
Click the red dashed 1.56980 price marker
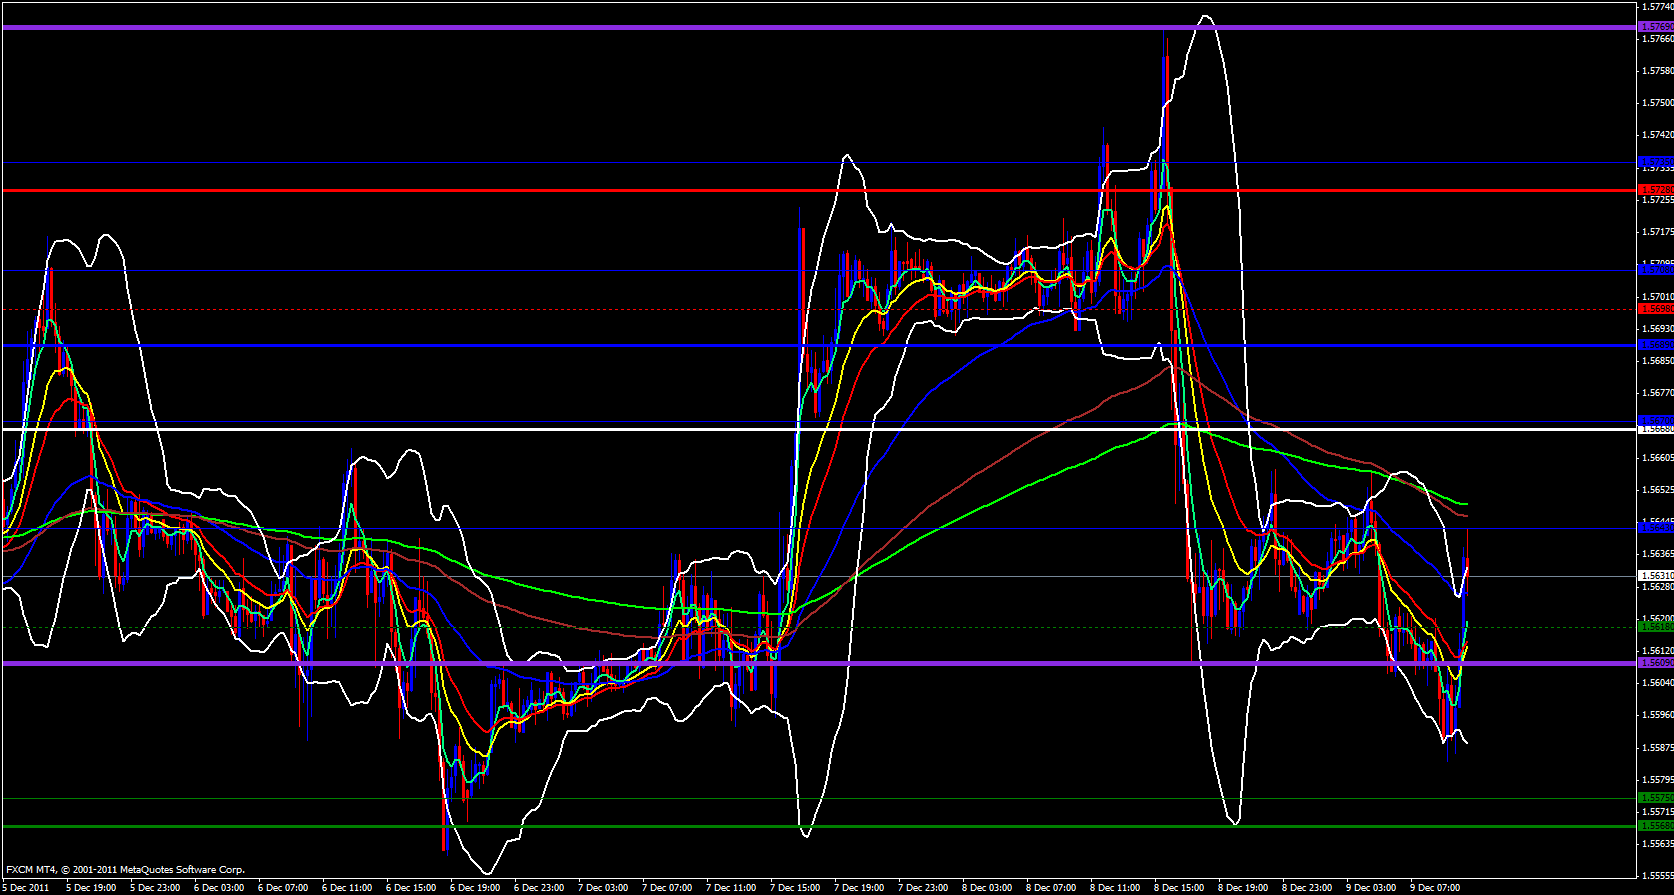click(x=1655, y=309)
